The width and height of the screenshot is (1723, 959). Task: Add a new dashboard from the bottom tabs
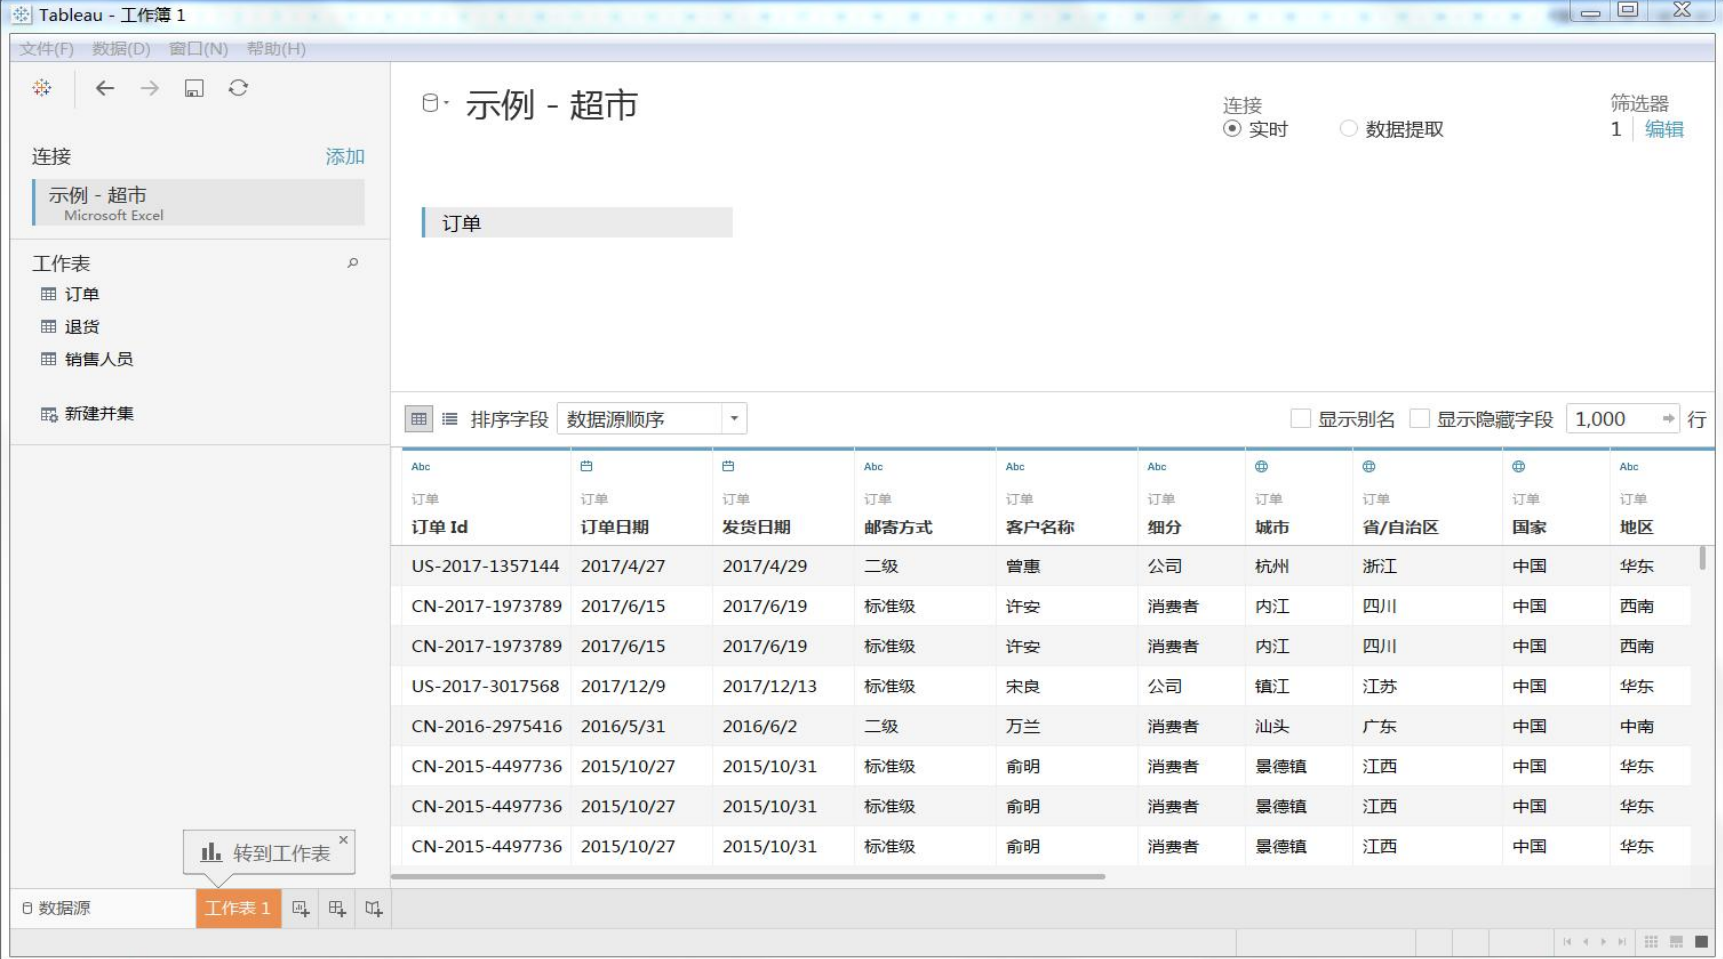337,908
